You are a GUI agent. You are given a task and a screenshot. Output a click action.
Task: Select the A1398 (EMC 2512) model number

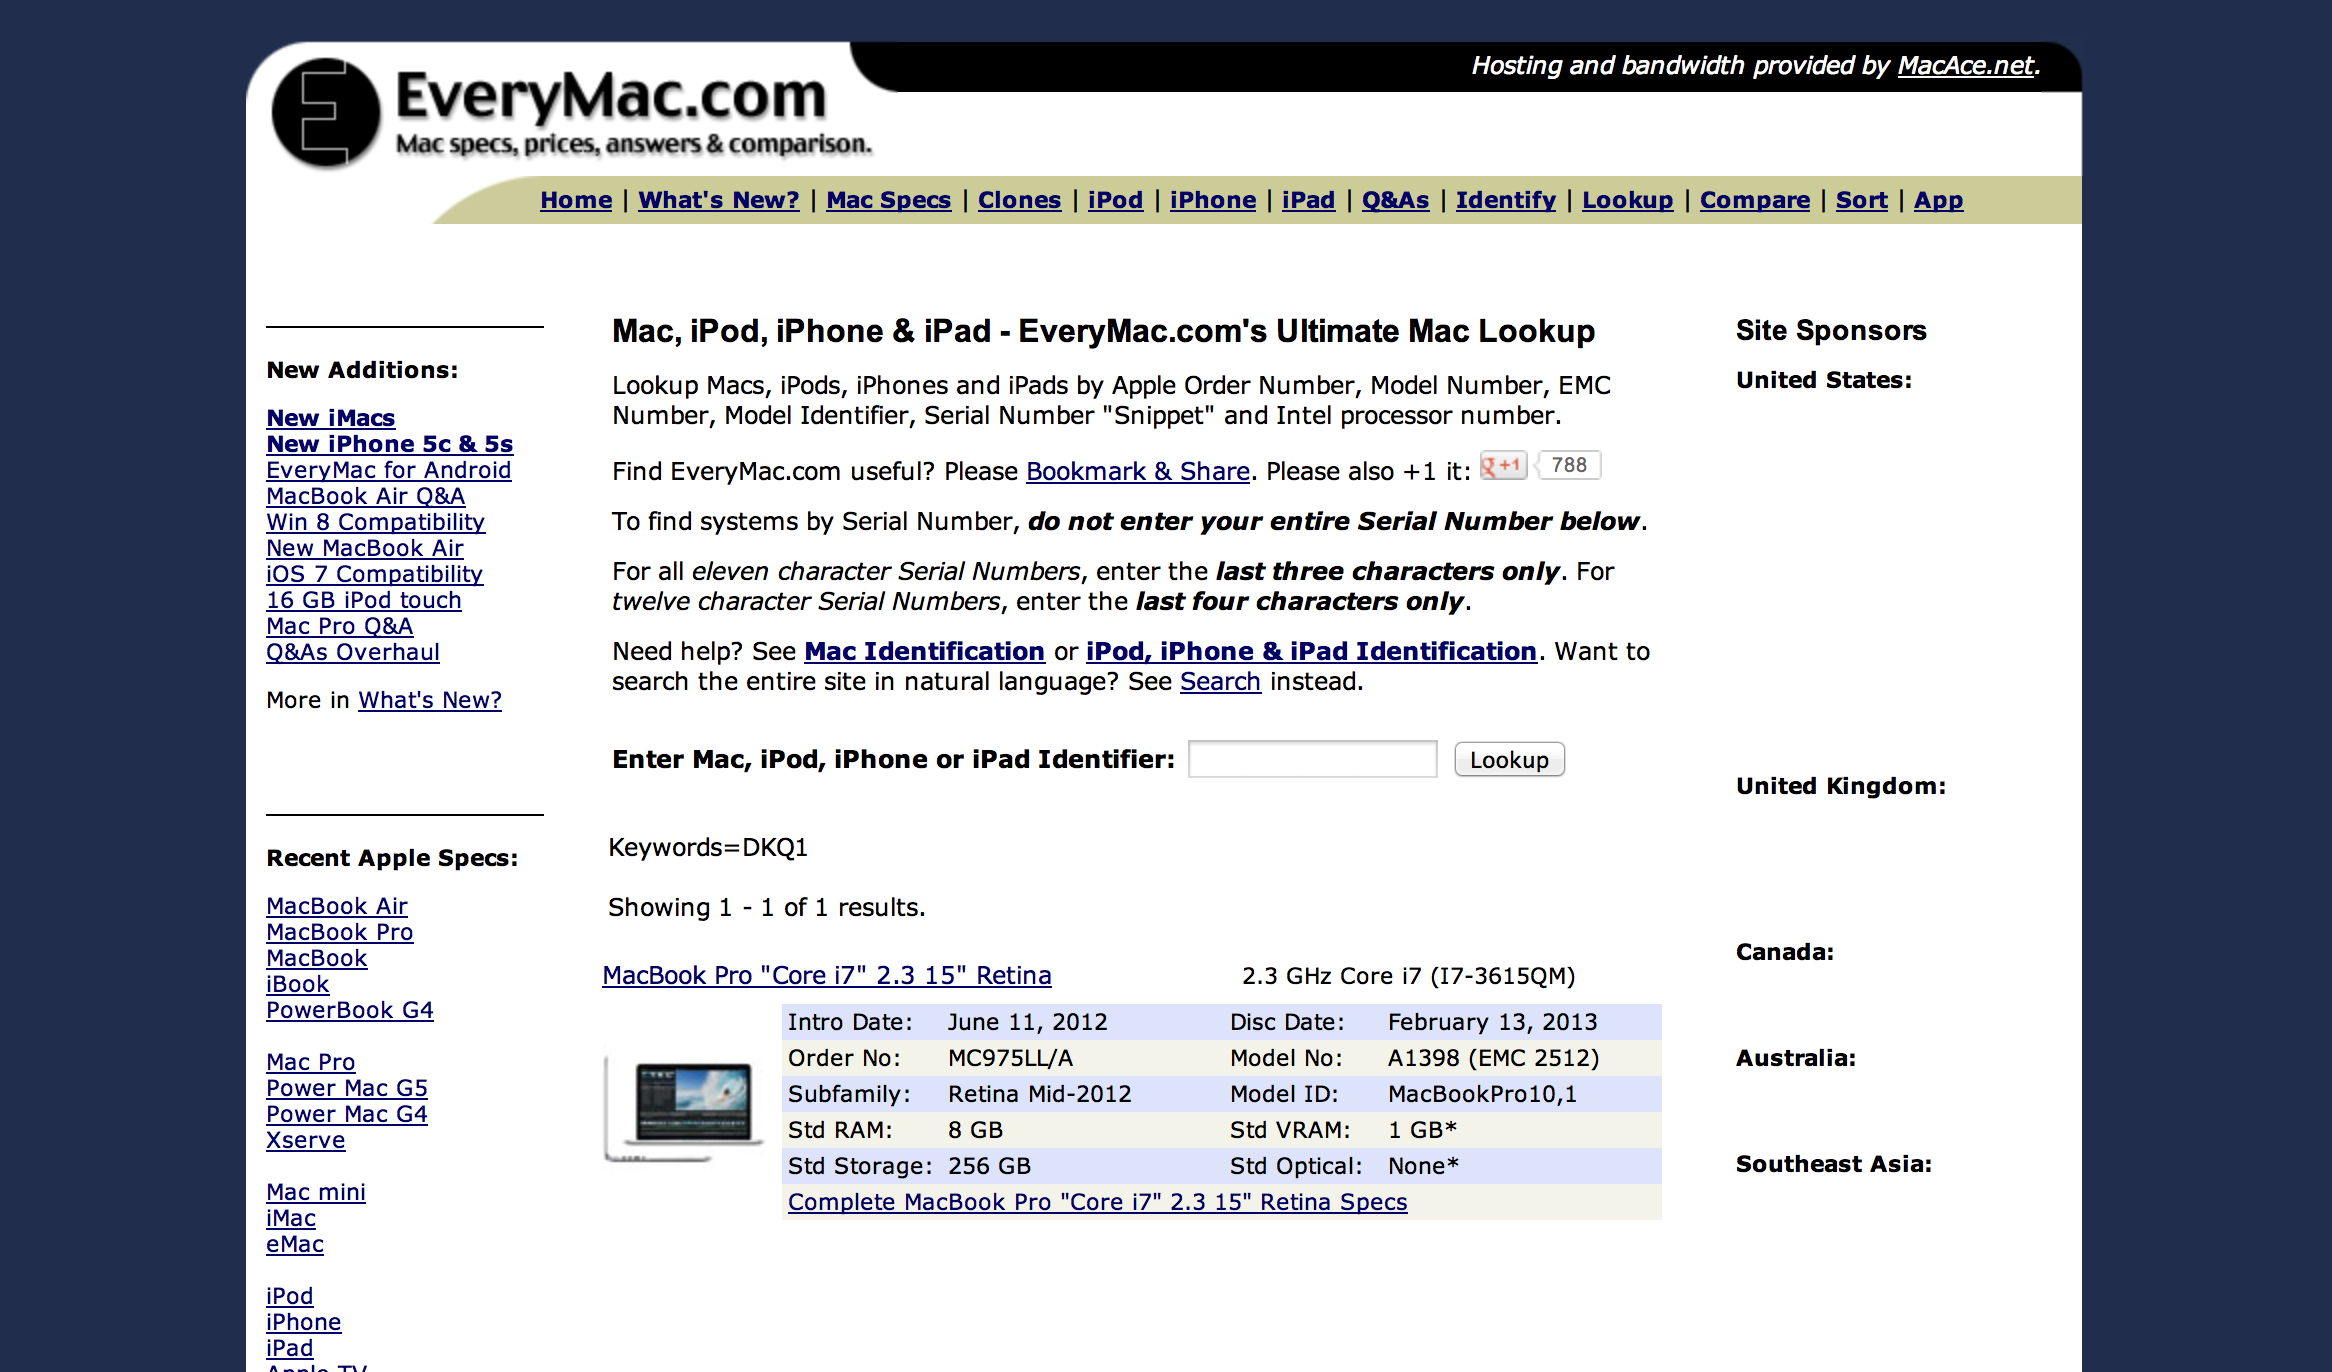click(1493, 1058)
